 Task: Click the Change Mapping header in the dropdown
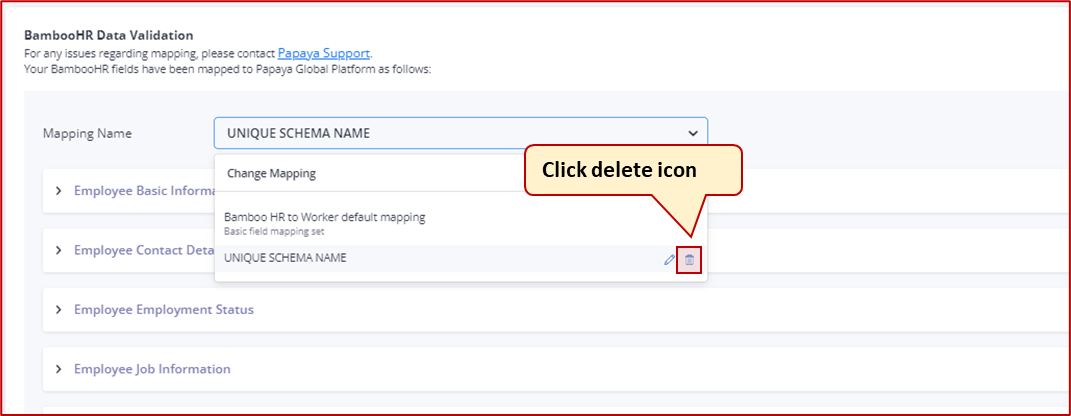[x=271, y=173]
